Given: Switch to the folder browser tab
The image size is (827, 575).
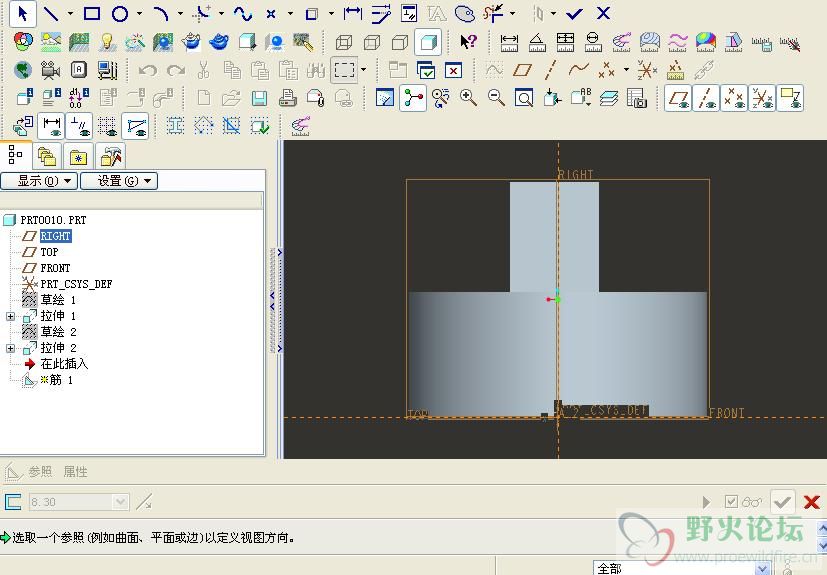Looking at the screenshot, I should pyautogui.click(x=47, y=156).
